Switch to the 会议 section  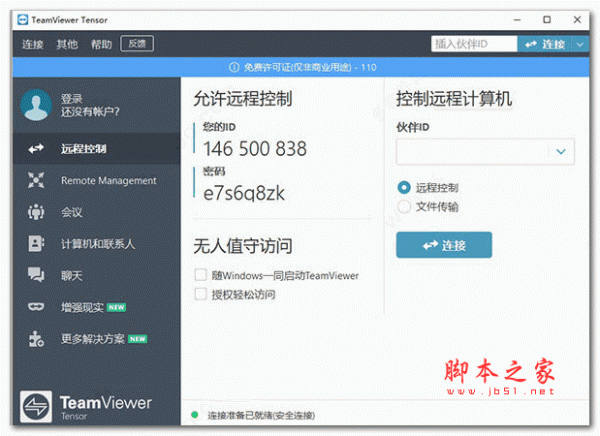[x=97, y=212]
